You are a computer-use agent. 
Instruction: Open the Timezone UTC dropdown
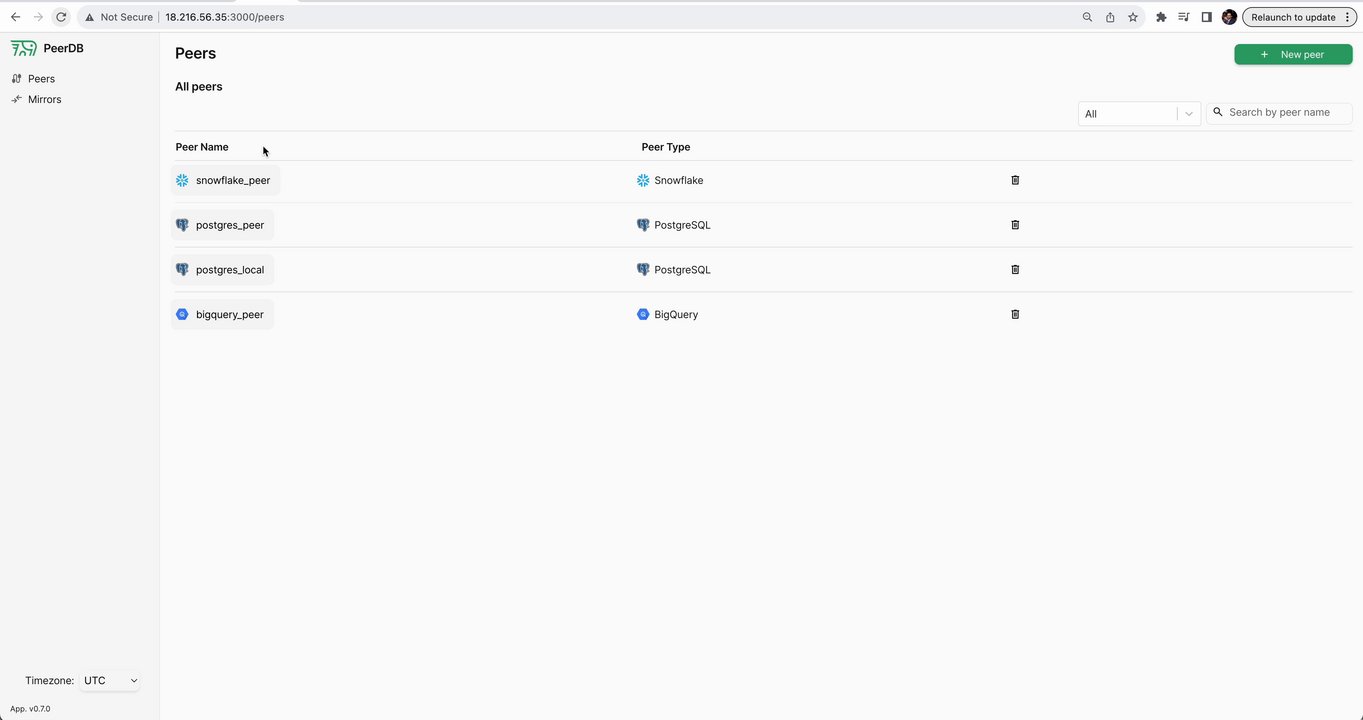click(x=110, y=681)
